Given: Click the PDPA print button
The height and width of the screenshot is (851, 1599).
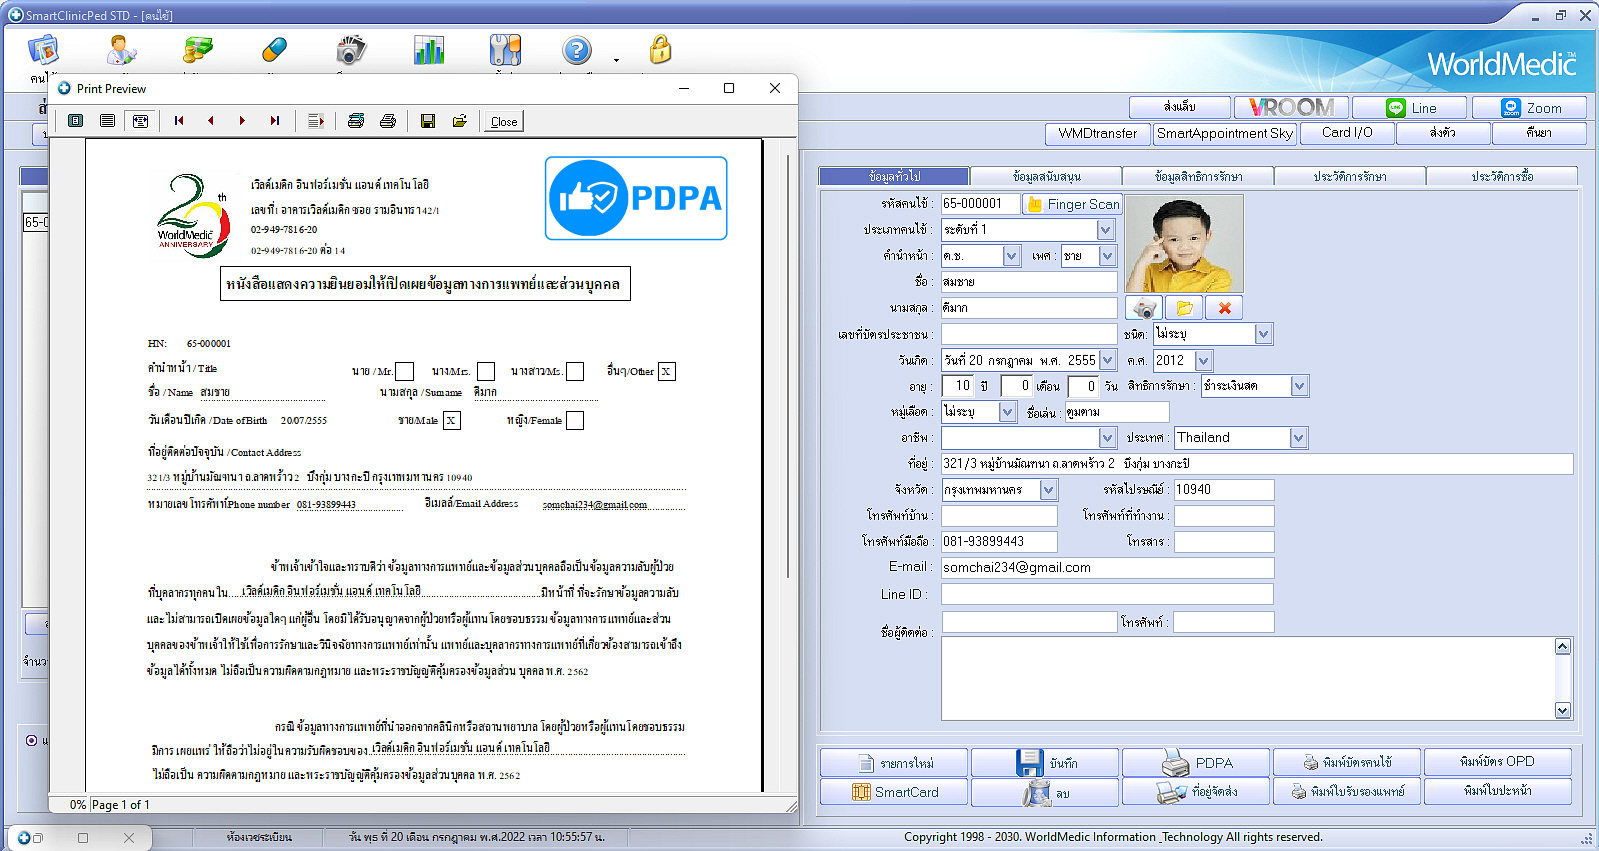Looking at the screenshot, I should click(x=1196, y=763).
